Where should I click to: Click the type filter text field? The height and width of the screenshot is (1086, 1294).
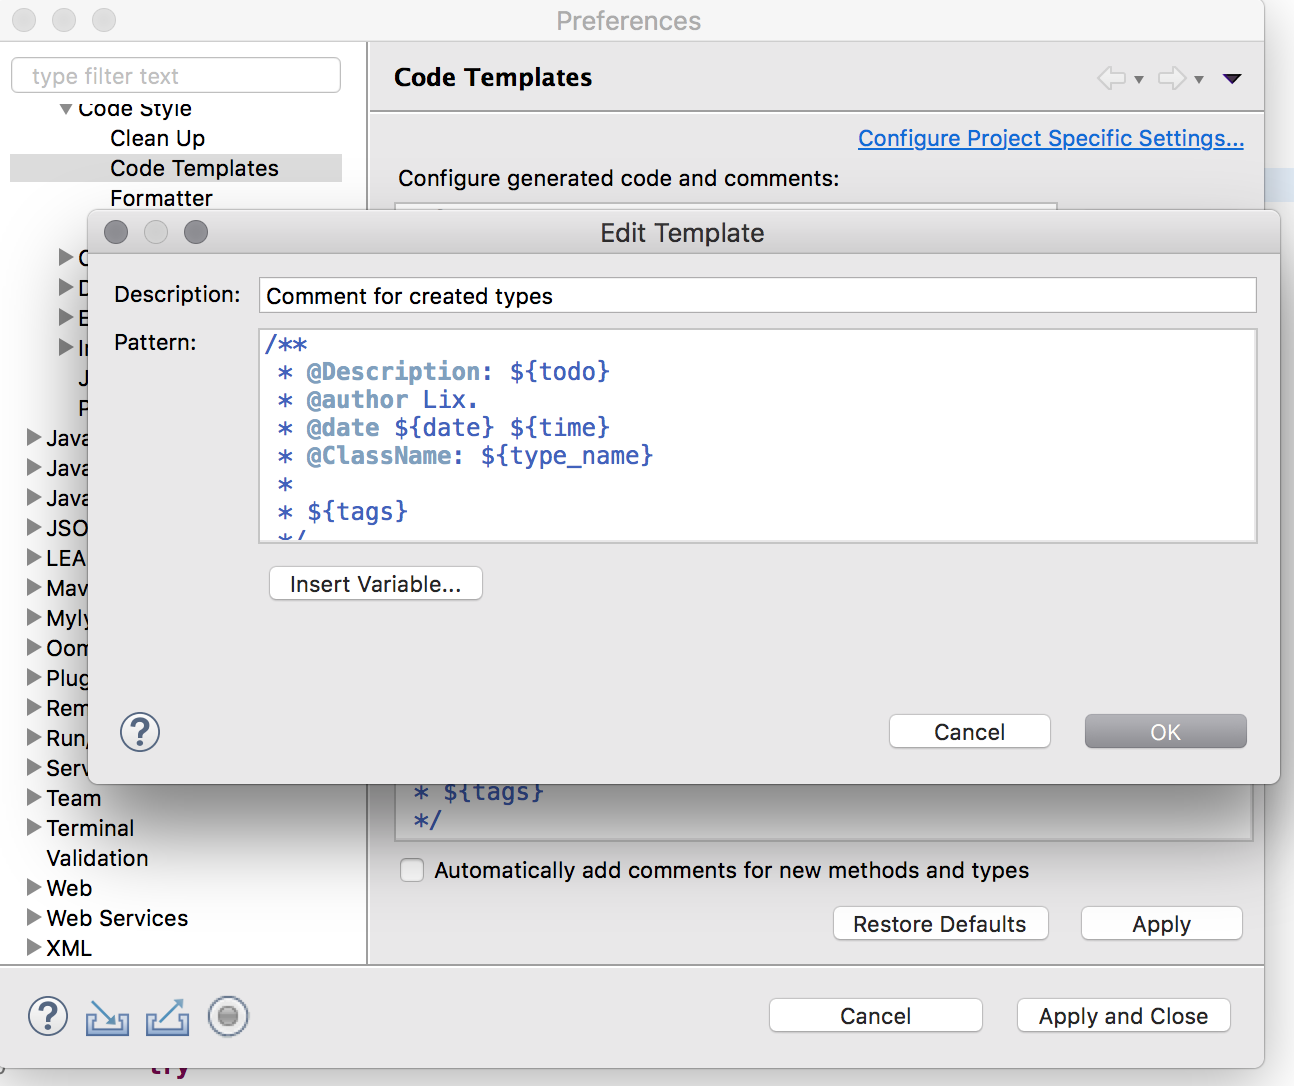click(x=176, y=76)
